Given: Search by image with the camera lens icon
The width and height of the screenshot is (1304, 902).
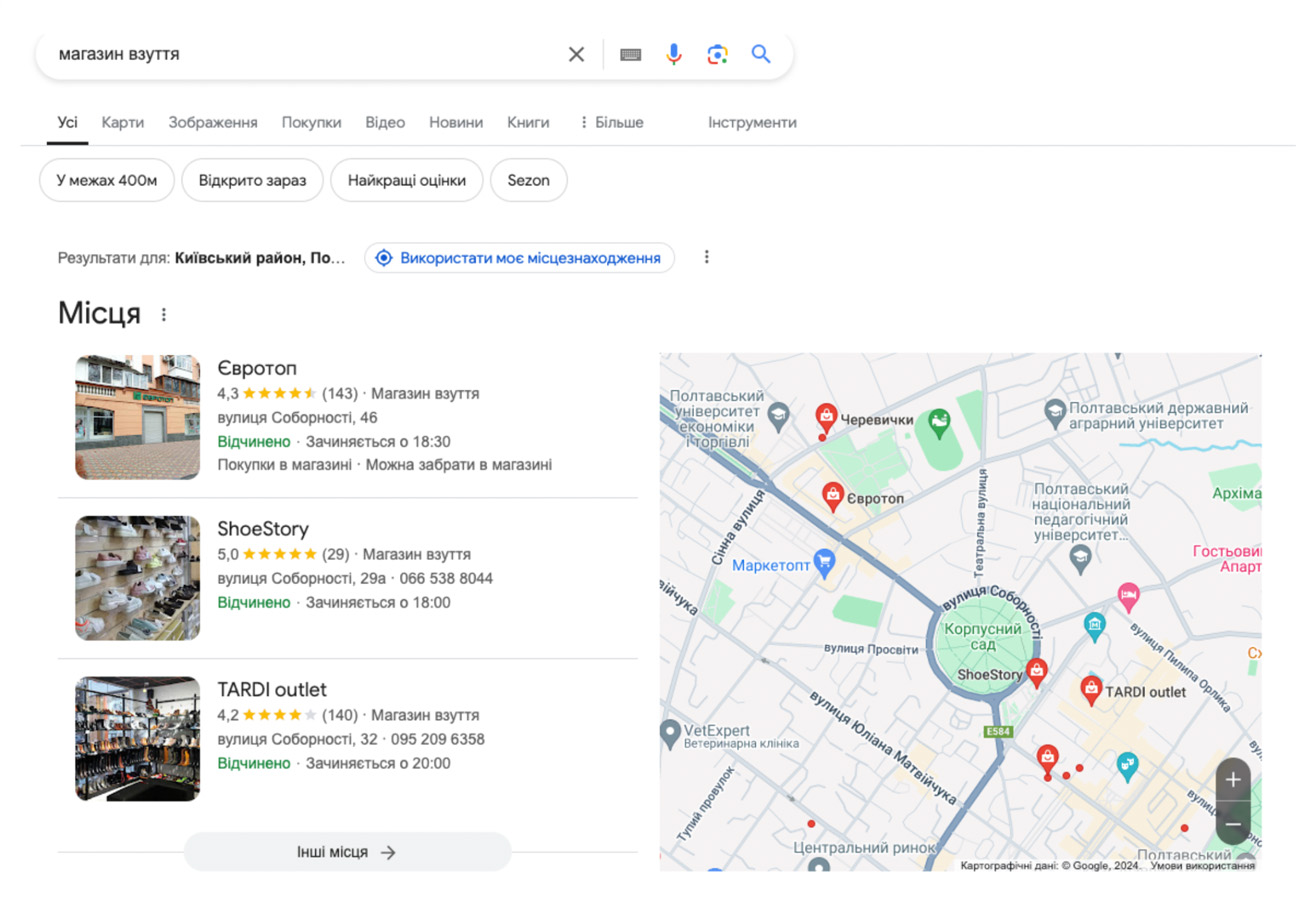Looking at the screenshot, I should click(x=717, y=54).
